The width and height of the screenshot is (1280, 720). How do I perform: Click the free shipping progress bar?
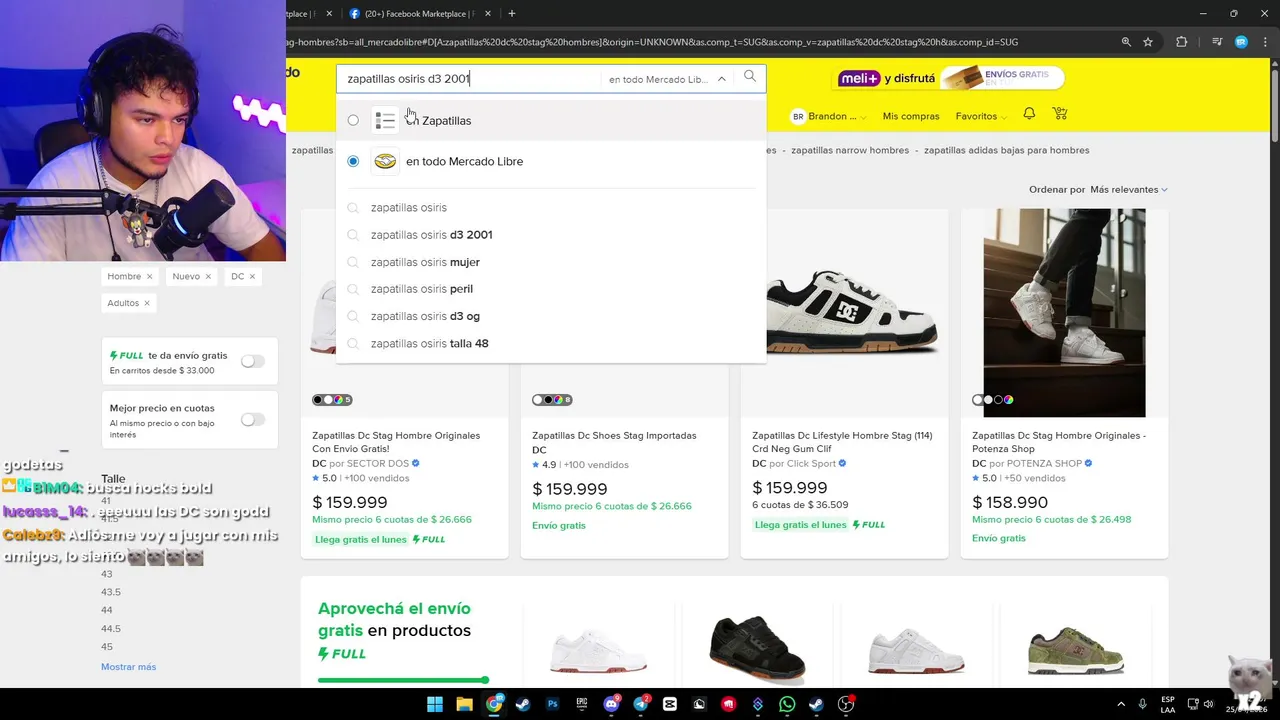pos(403,680)
